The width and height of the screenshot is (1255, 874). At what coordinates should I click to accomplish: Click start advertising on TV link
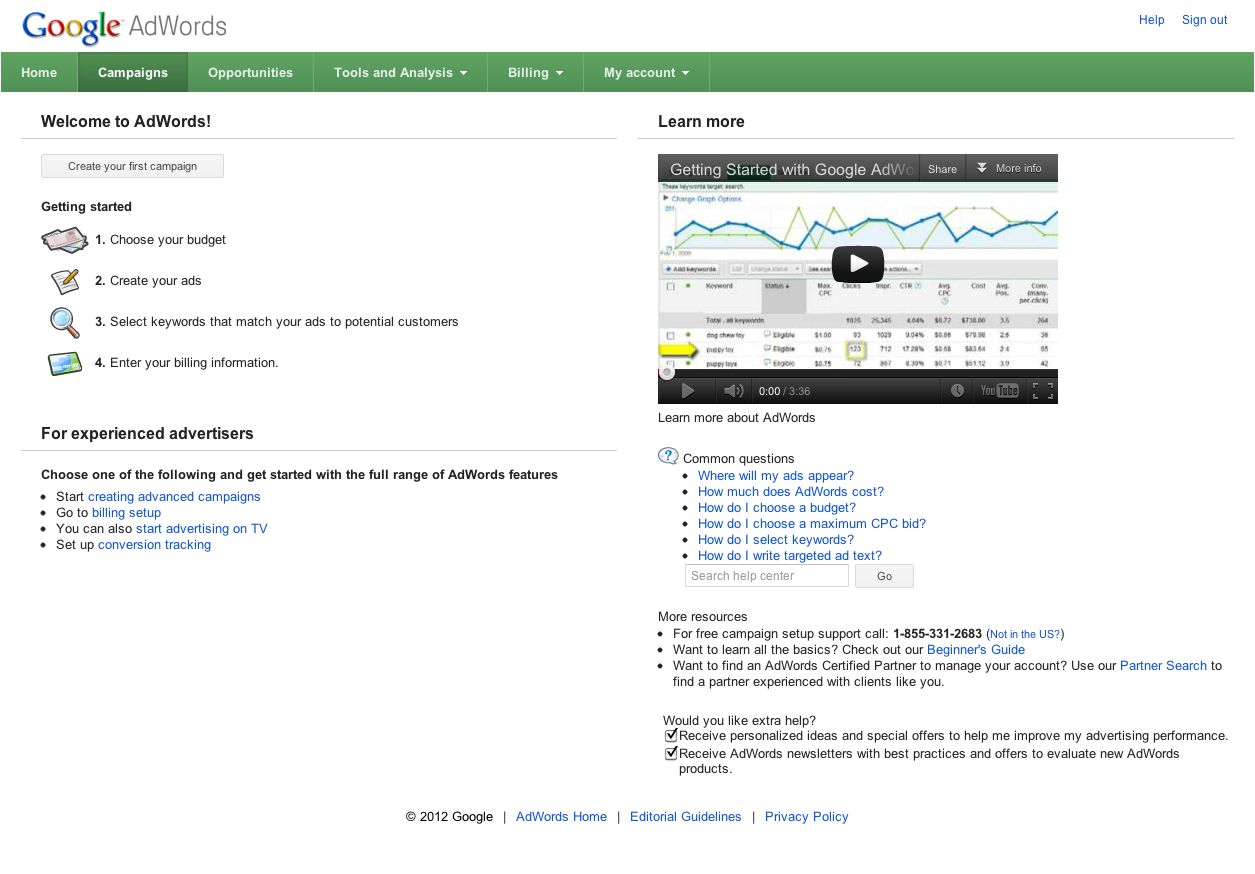pos(202,529)
